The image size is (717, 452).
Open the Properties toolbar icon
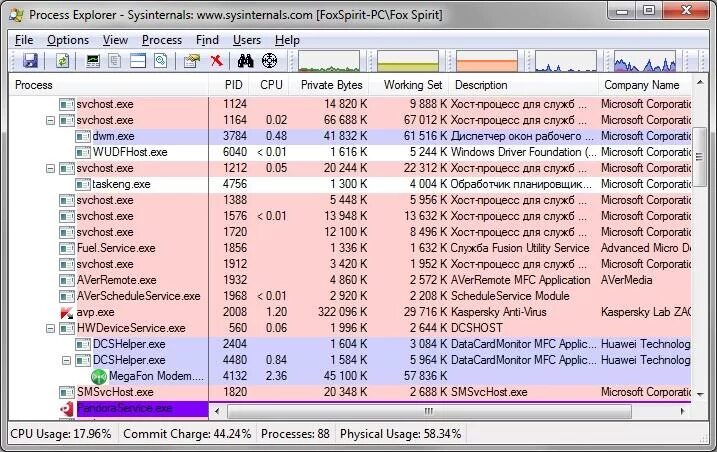[x=192, y=60]
